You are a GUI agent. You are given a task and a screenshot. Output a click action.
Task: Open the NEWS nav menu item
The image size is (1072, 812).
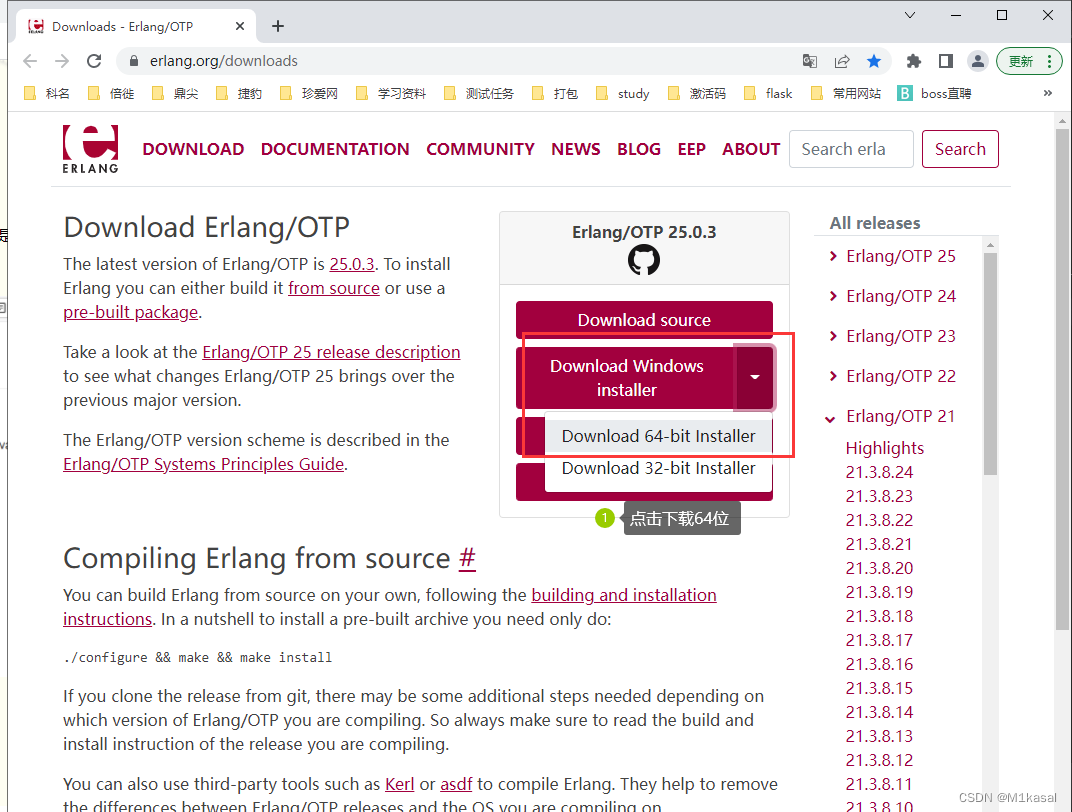click(x=576, y=149)
